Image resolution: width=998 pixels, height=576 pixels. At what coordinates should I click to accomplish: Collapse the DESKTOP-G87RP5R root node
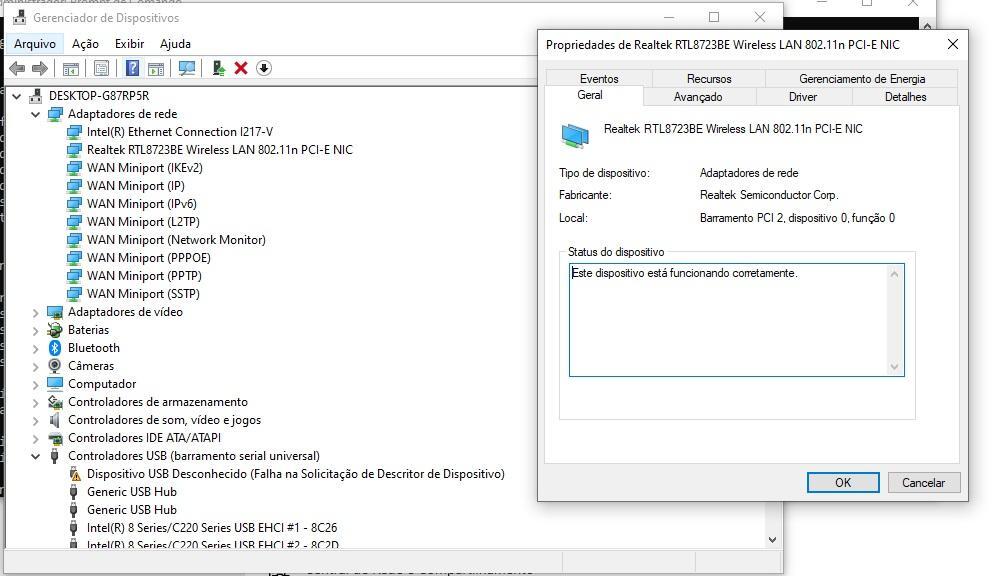tap(17, 96)
